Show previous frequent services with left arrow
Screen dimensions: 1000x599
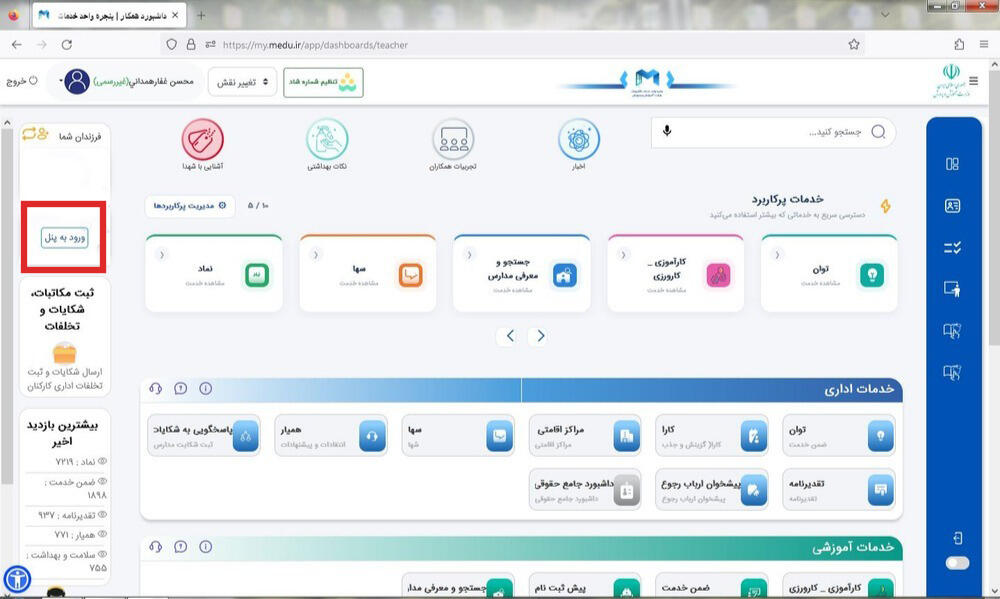tap(510, 336)
